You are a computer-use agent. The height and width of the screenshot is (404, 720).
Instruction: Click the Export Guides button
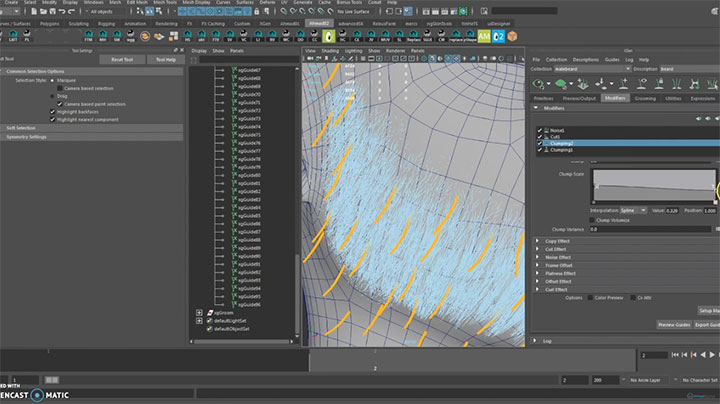click(707, 325)
